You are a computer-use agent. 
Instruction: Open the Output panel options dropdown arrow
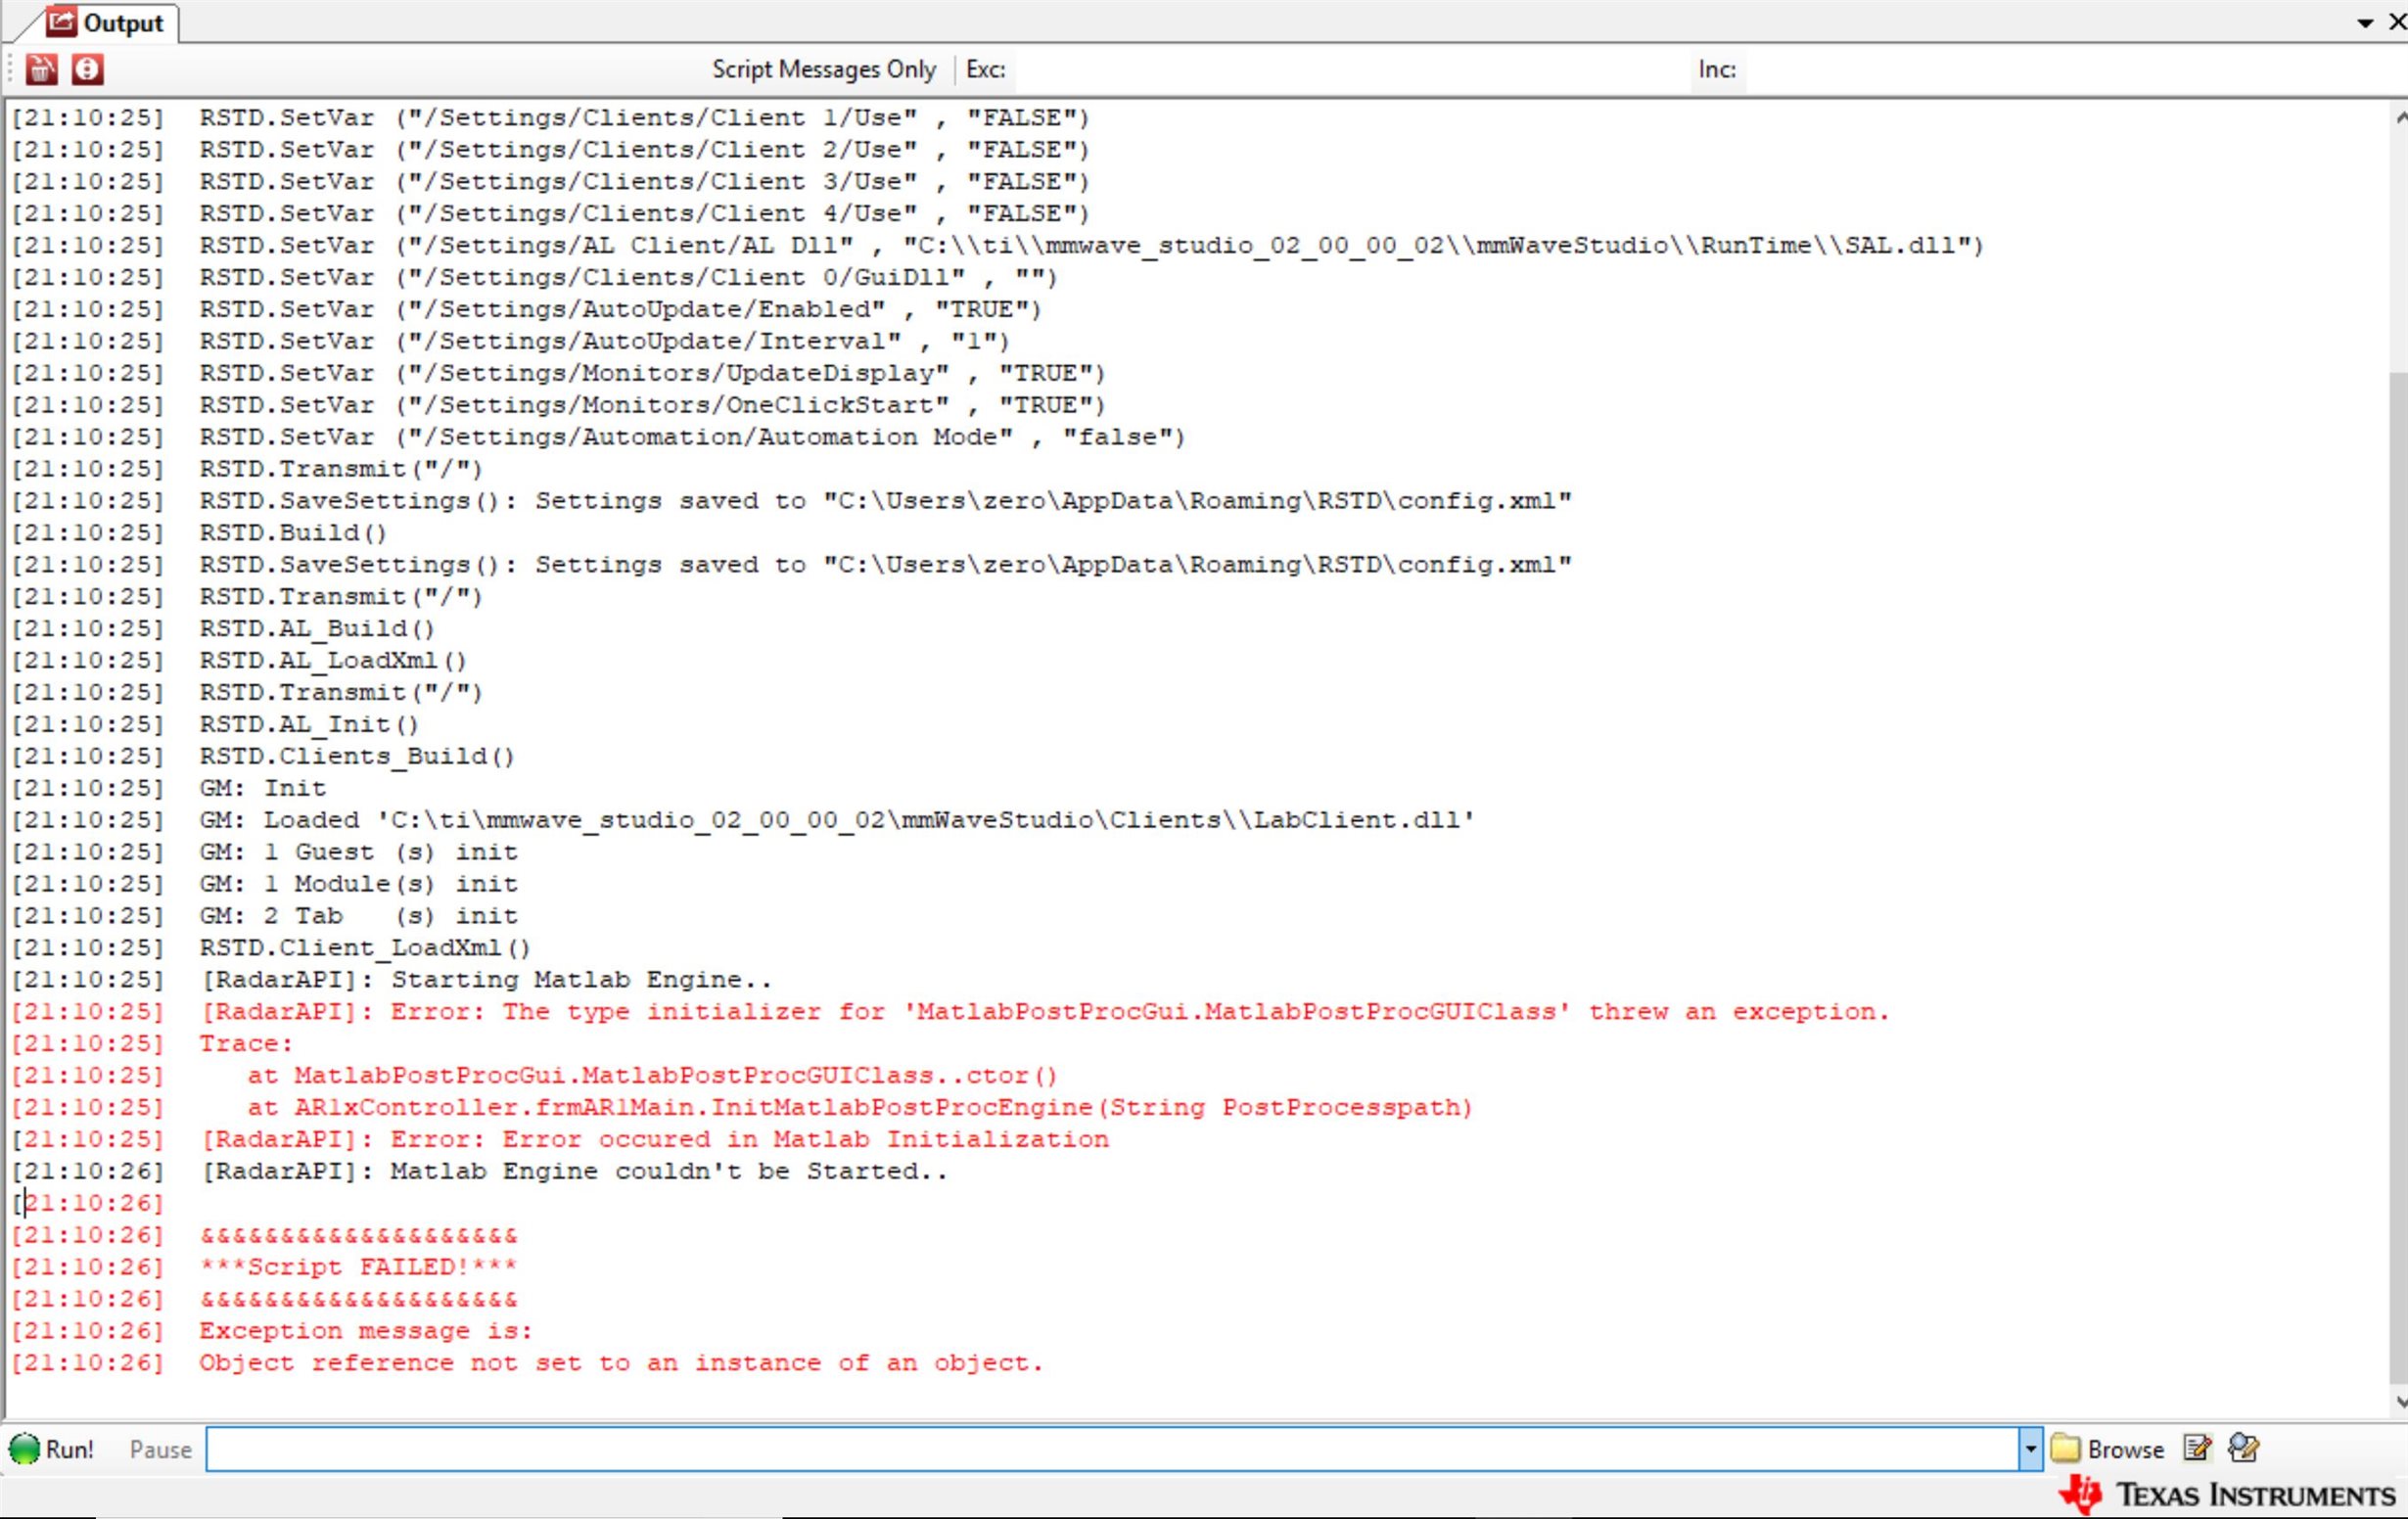click(2365, 23)
